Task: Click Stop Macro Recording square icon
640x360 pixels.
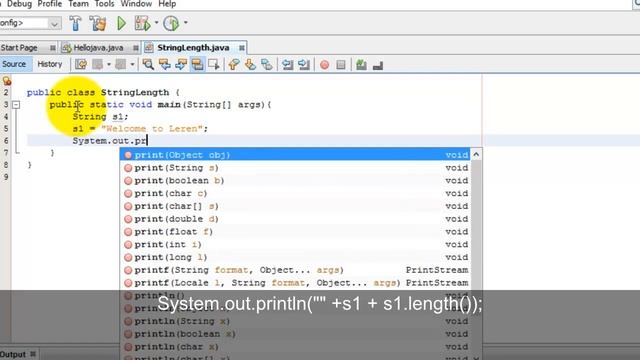Action: [x=341, y=65]
